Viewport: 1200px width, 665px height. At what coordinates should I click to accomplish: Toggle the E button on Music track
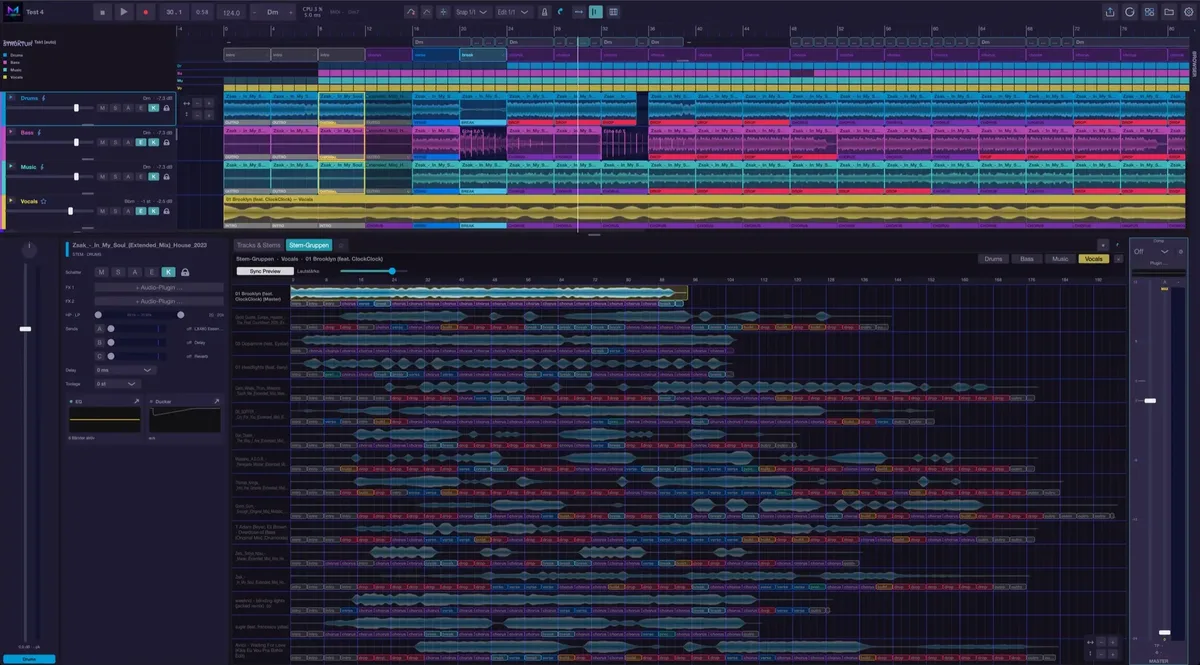[x=141, y=178]
